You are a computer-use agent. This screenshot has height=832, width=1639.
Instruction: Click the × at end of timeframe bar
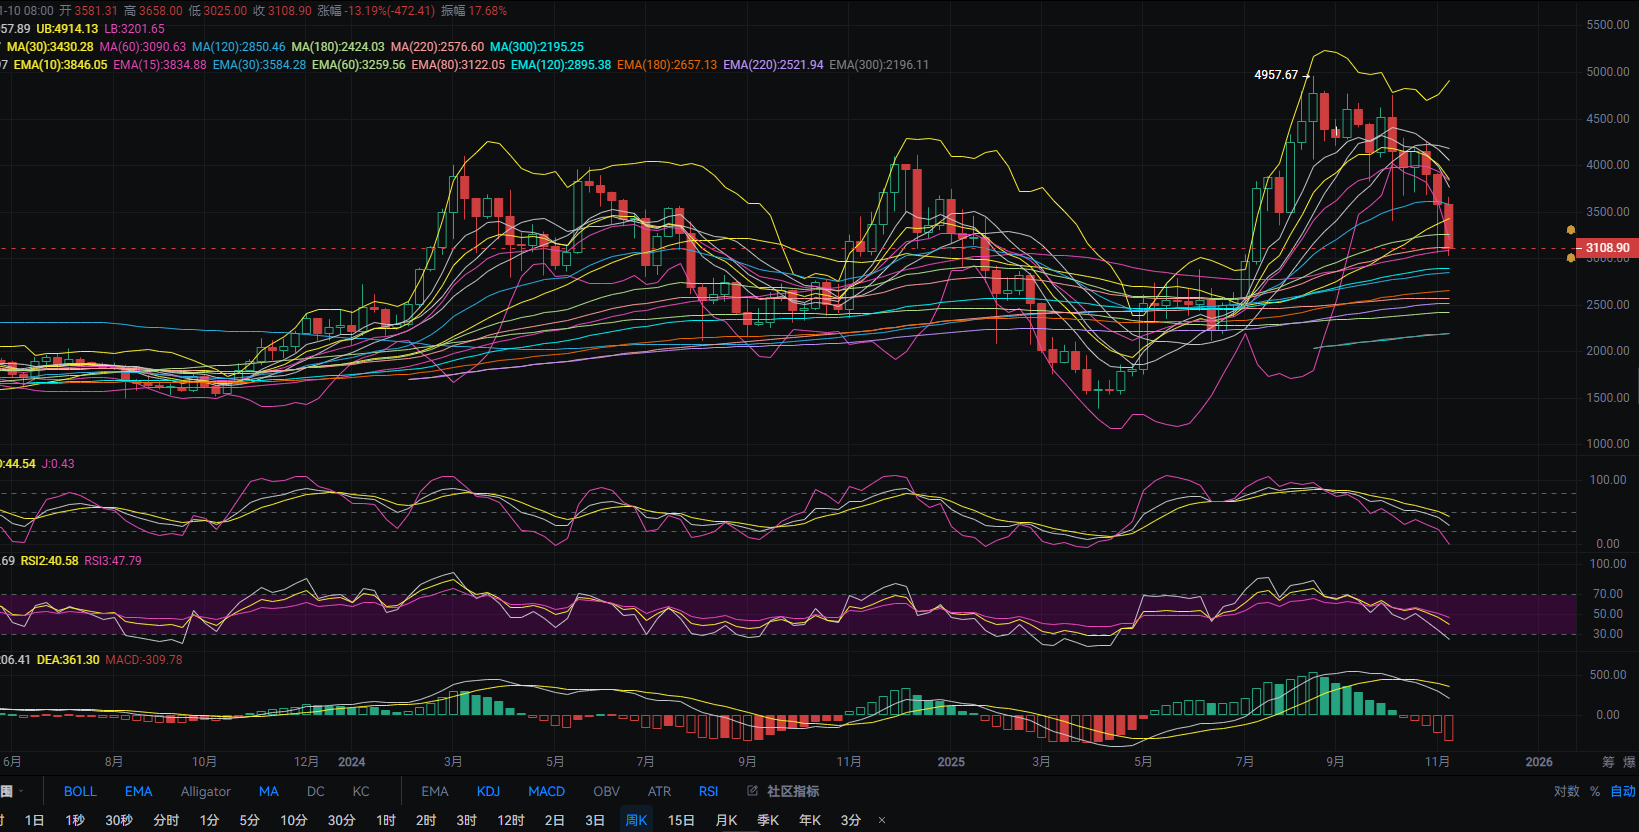pyautogui.click(x=881, y=821)
